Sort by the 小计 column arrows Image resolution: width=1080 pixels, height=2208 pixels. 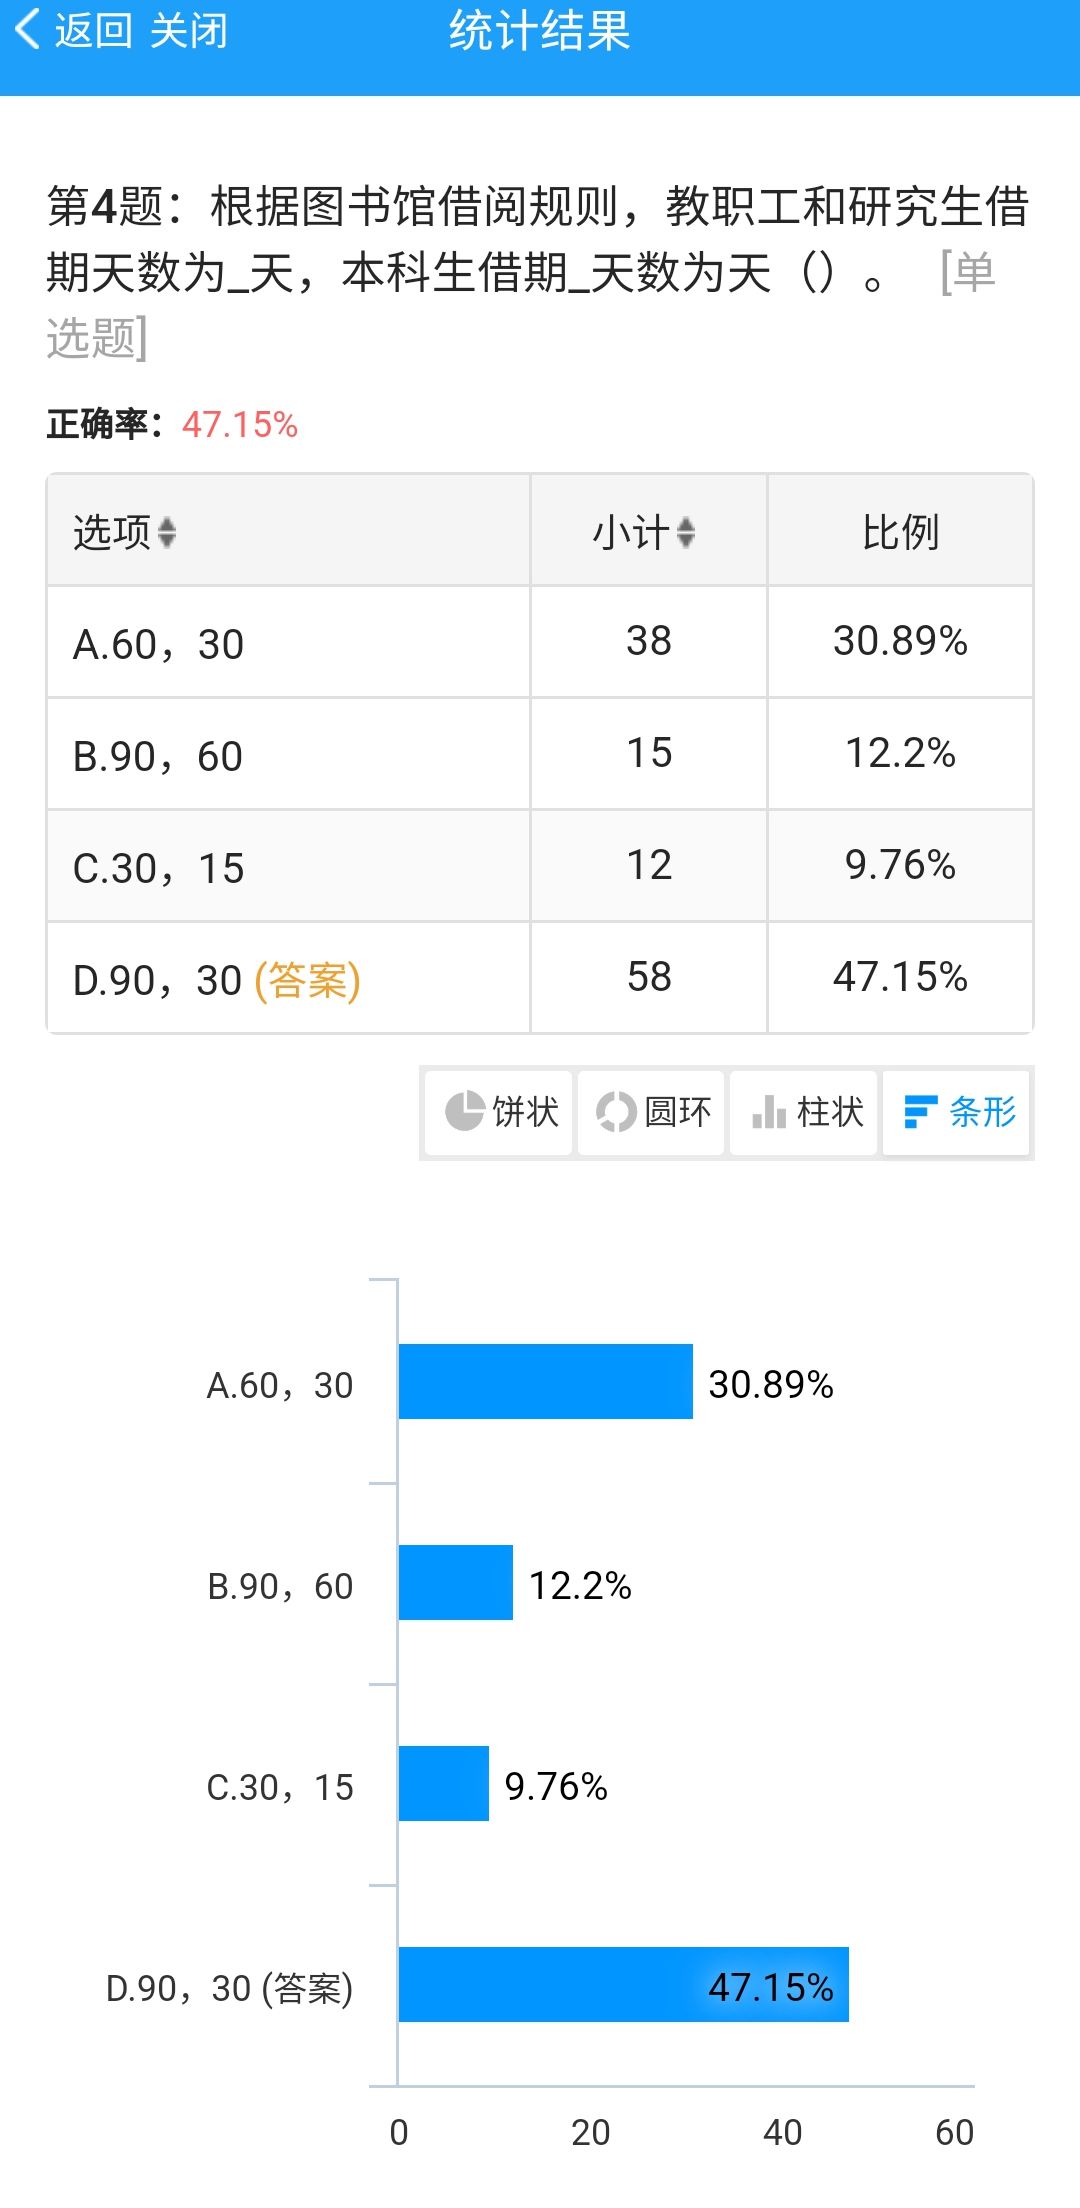click(x=686, y=532)
